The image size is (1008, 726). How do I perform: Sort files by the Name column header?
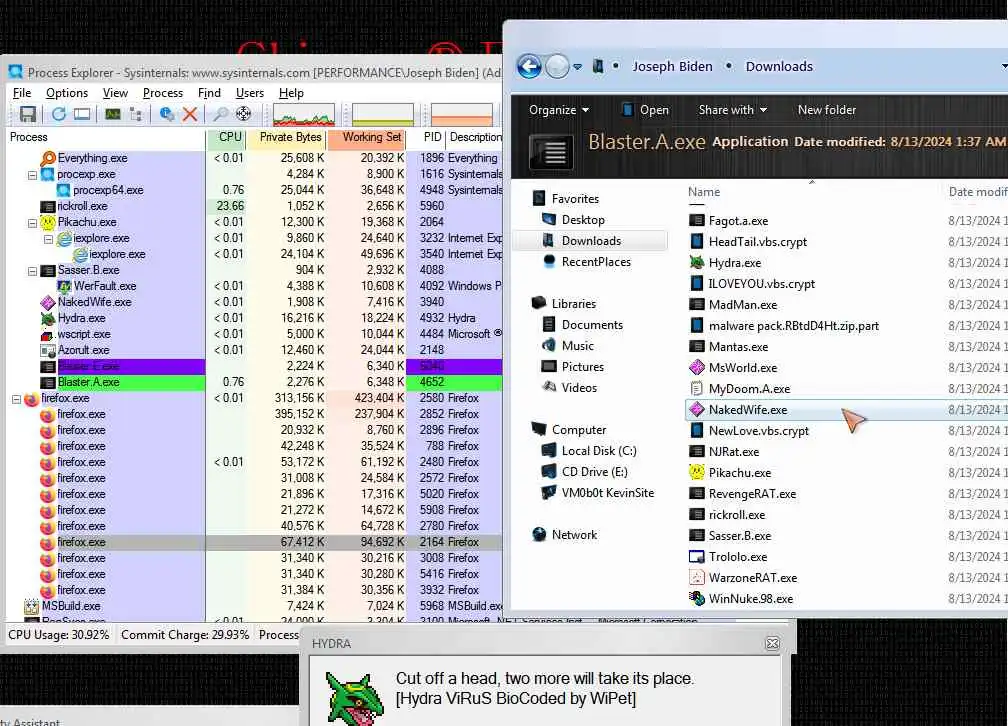click(x=704, y=192)
